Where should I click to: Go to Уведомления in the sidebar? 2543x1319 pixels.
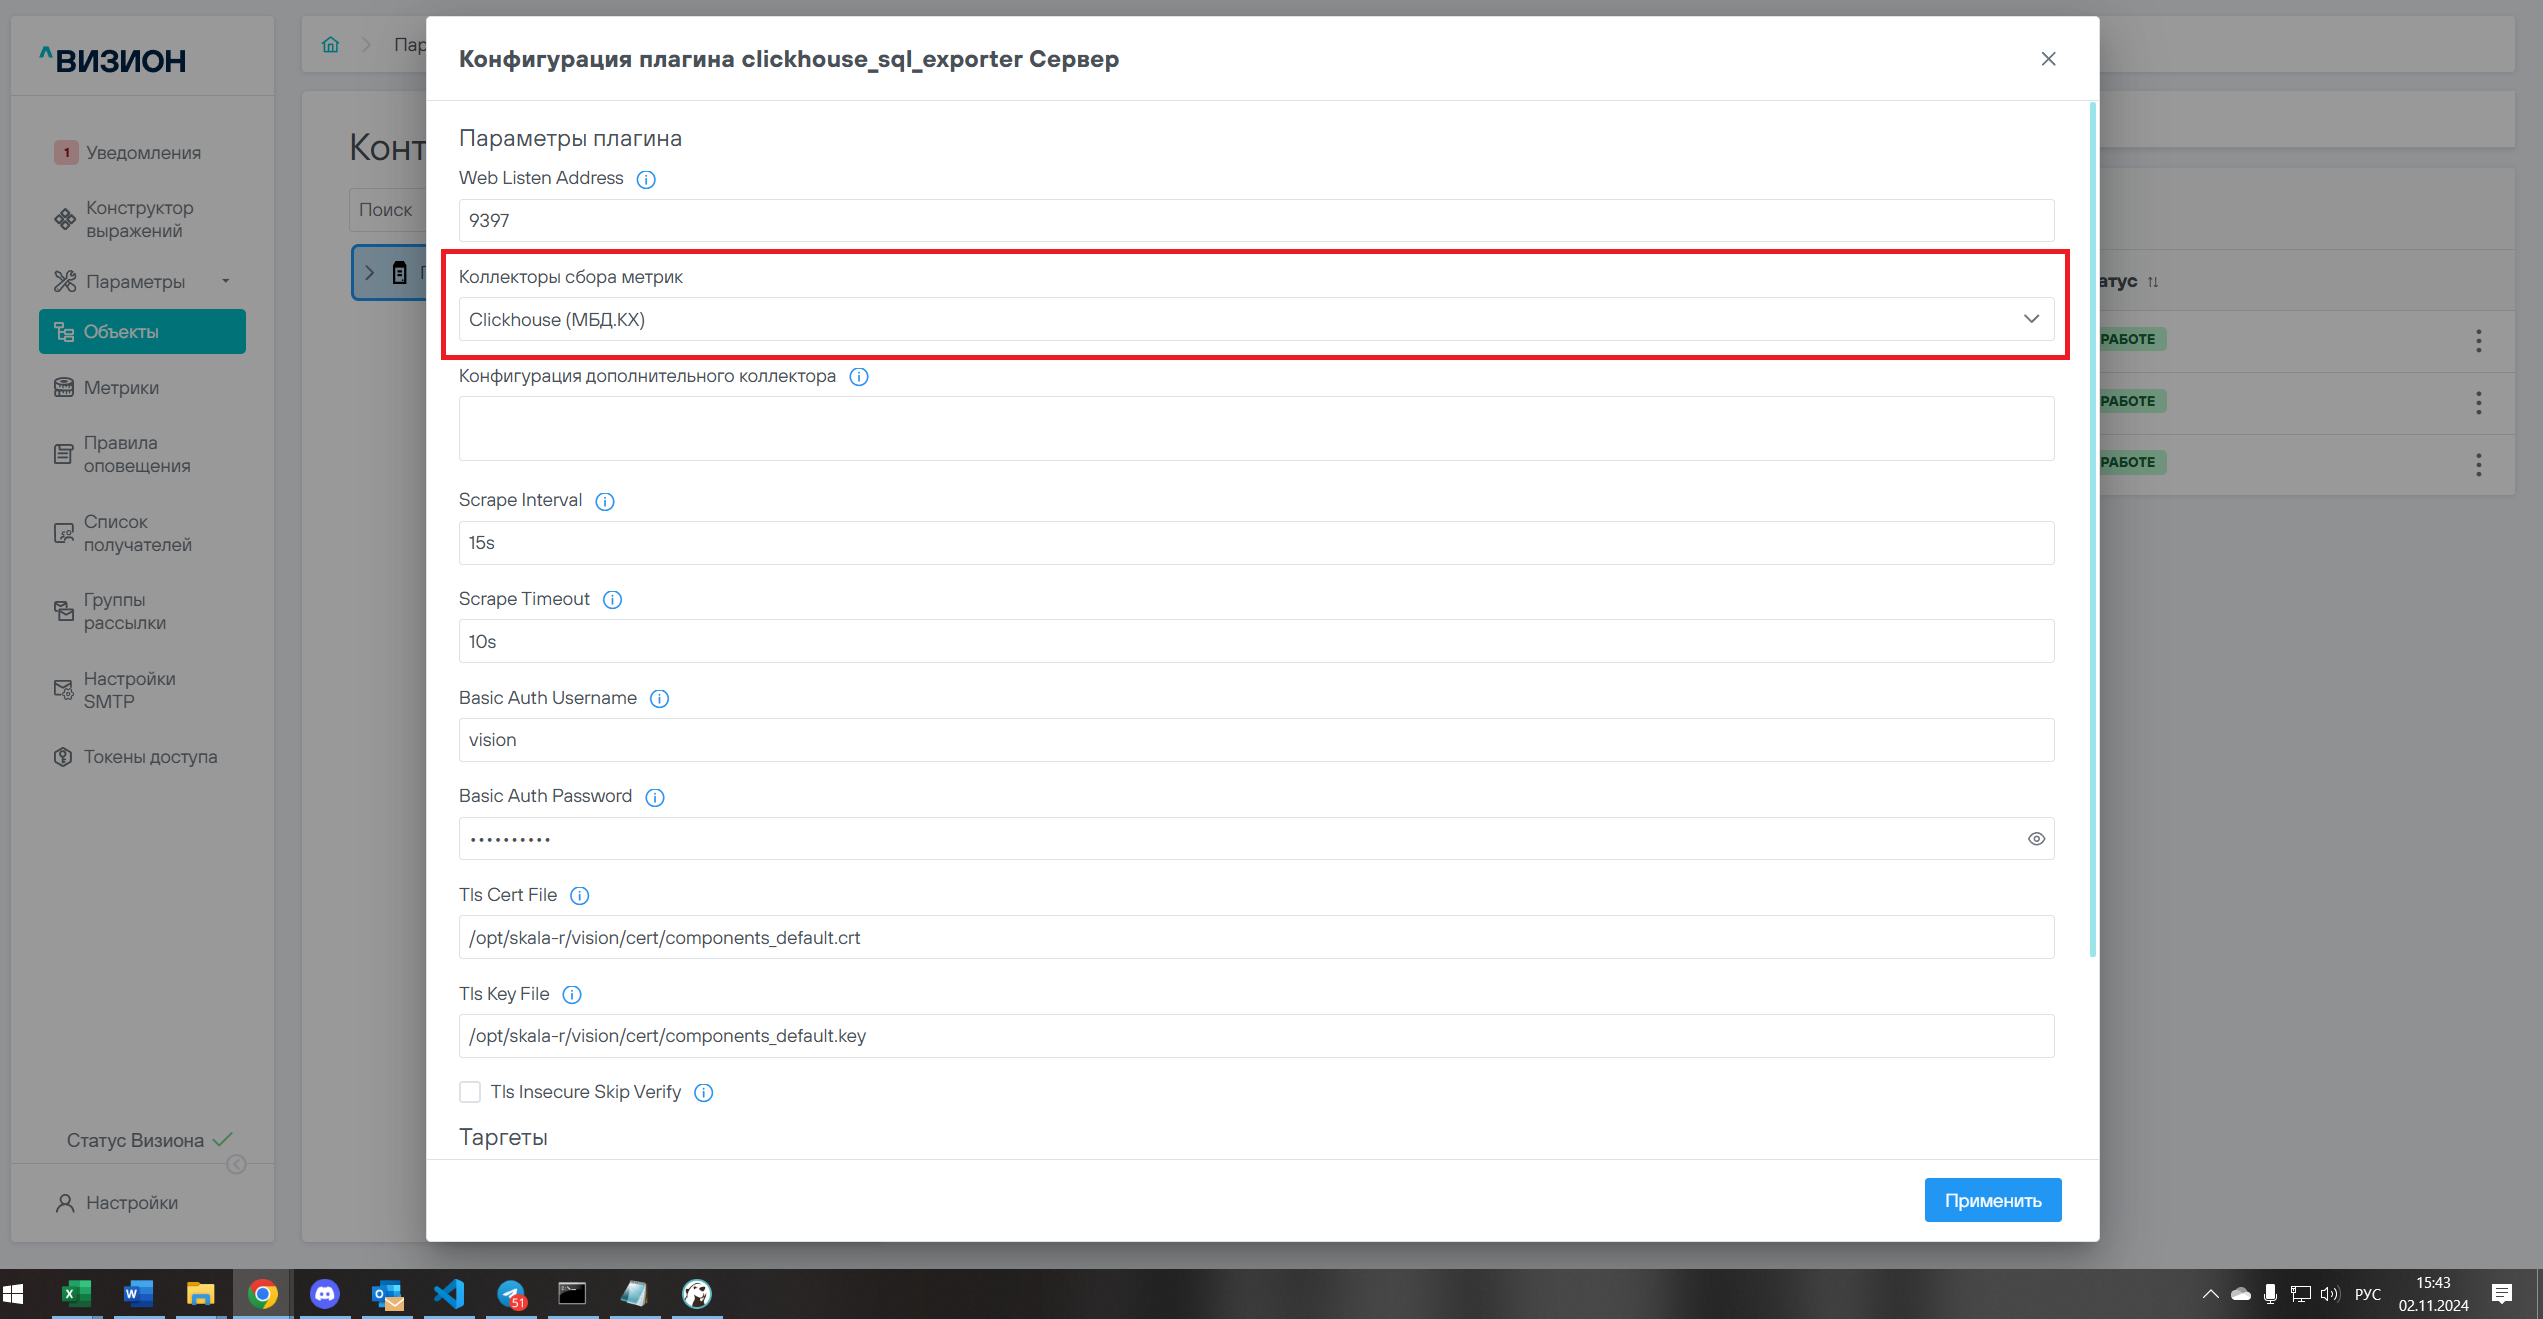click(x=143, y=153)
